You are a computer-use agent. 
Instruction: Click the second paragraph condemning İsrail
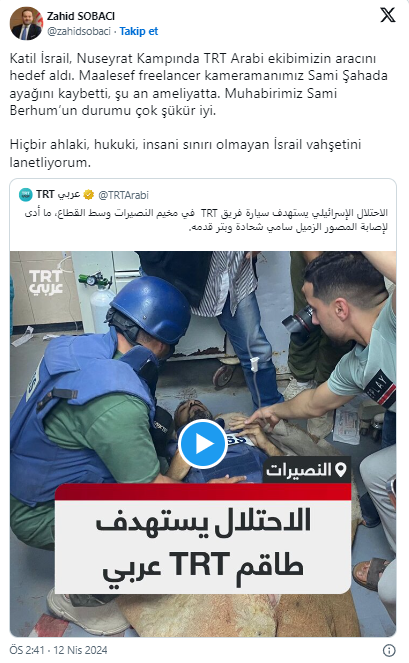click(x=185, y=153)
